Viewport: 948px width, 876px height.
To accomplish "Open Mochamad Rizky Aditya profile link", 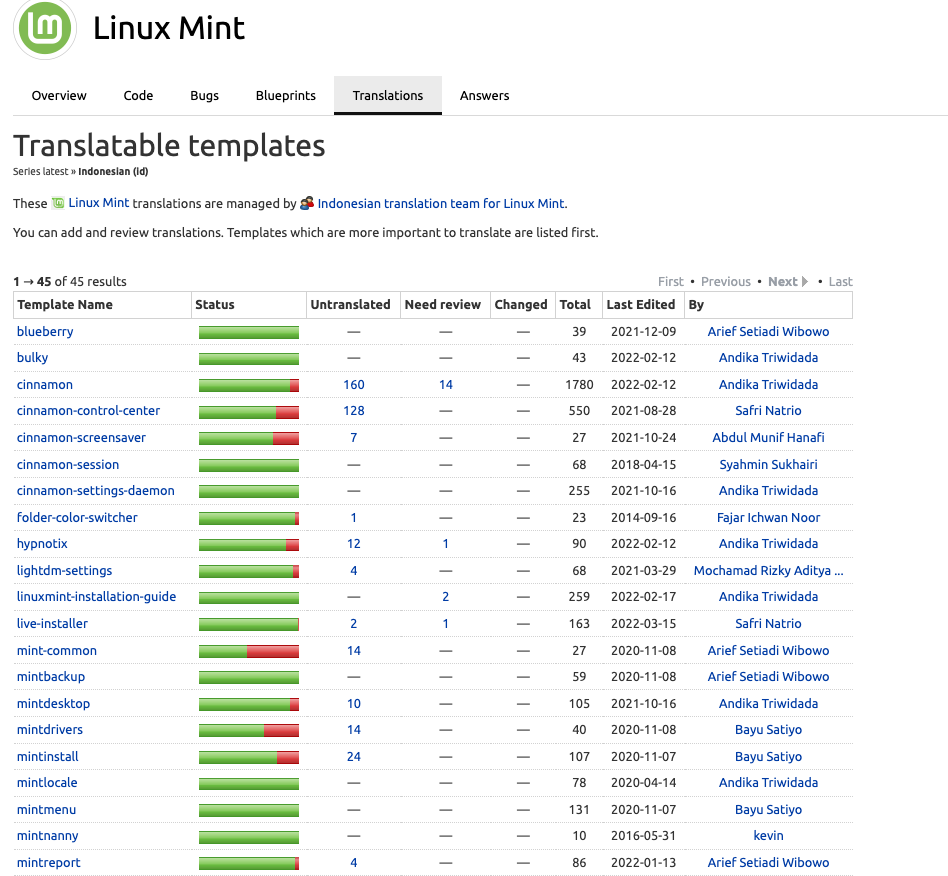I will coord(768,571).
